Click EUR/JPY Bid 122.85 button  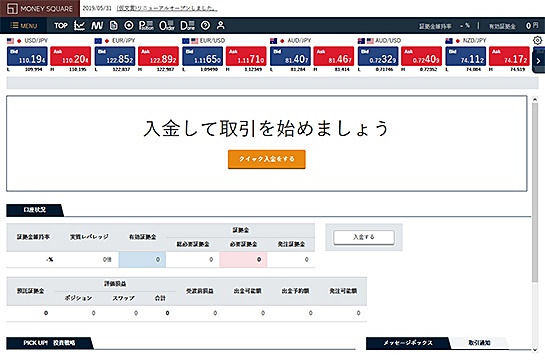point(115,56)
